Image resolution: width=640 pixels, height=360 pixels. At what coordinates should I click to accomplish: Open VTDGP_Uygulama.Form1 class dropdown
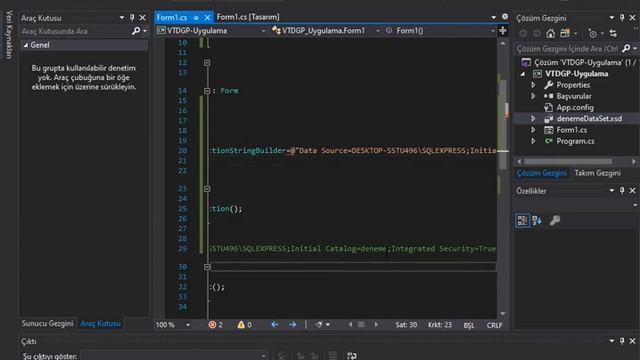pos(378,31)
